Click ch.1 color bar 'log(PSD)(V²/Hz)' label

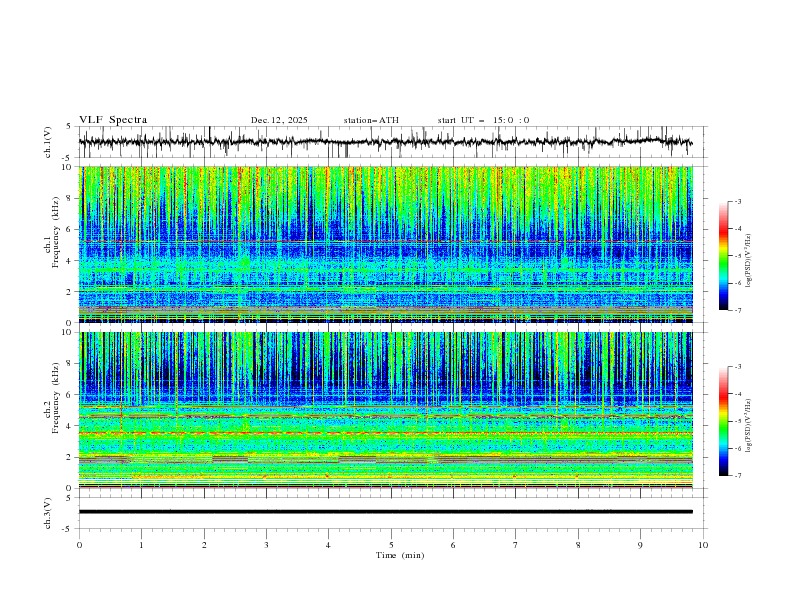tap(748, 260)
